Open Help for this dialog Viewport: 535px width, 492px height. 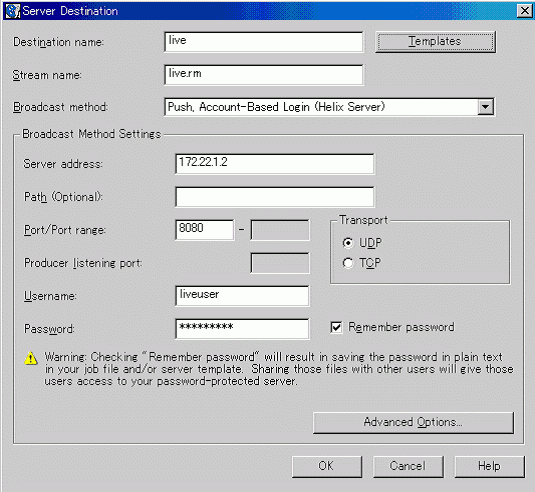click(x=489, y=466)
